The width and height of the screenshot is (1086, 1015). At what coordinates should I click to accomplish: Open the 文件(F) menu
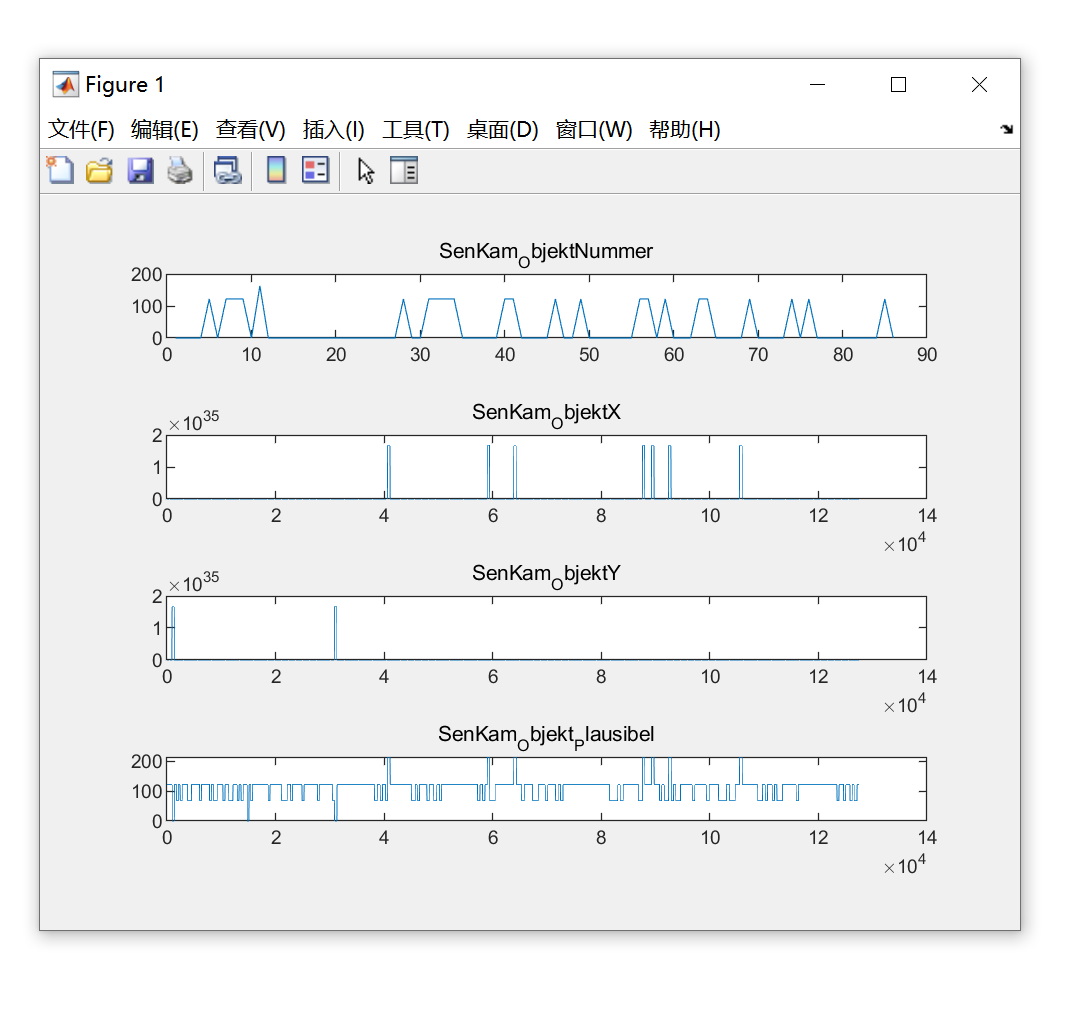tap(82, 130)
